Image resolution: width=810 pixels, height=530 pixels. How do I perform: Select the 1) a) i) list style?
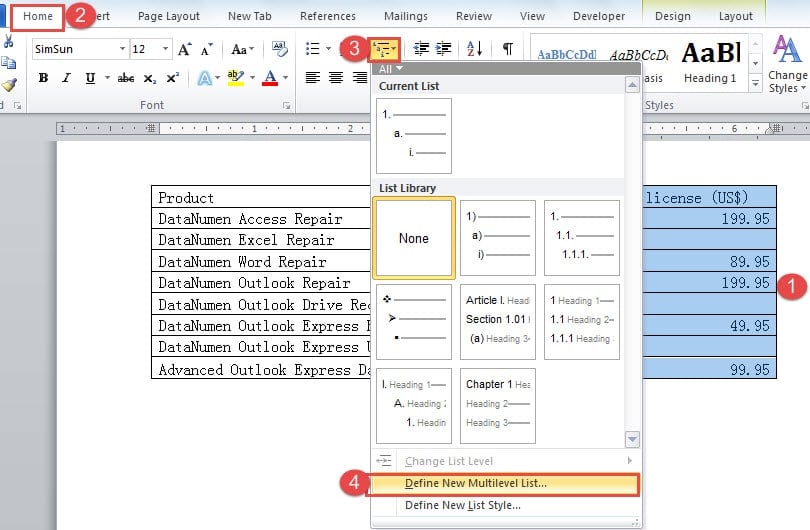pyautogui.click(x=498, y=238)
